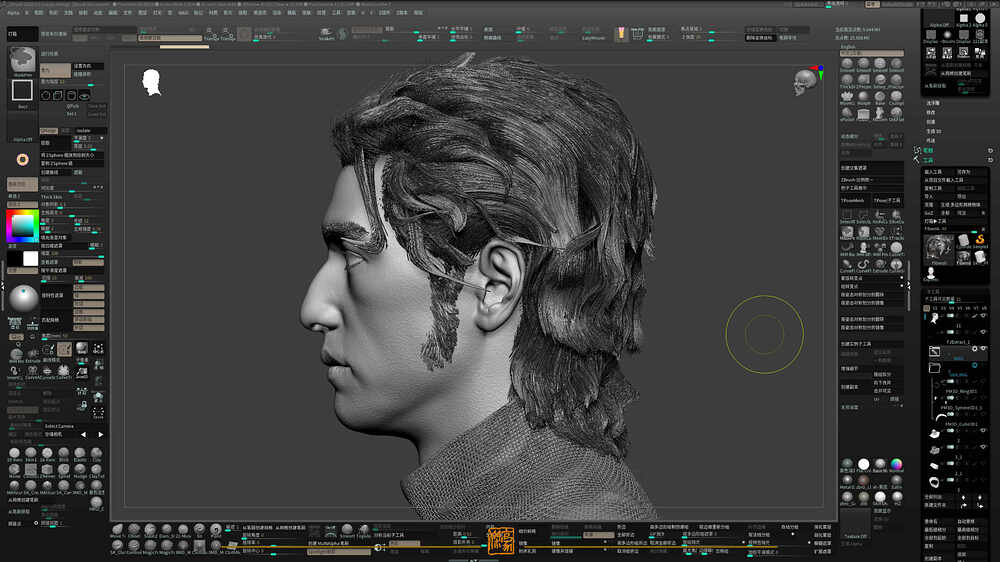Select the Elastic brush in left palette
Viewport: 1000px width, 562px height.
(80, 455)
